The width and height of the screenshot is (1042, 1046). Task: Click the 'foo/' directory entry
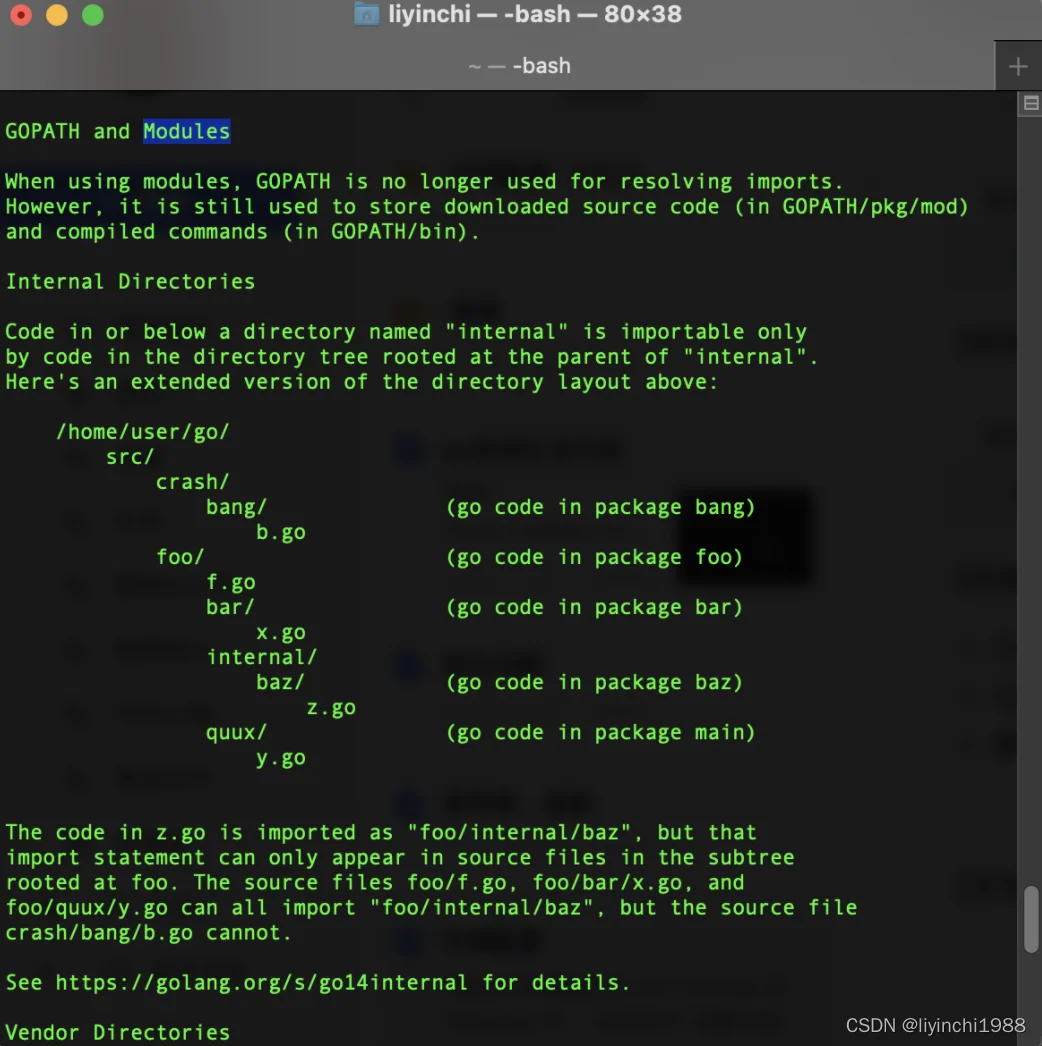coord(180,557)
